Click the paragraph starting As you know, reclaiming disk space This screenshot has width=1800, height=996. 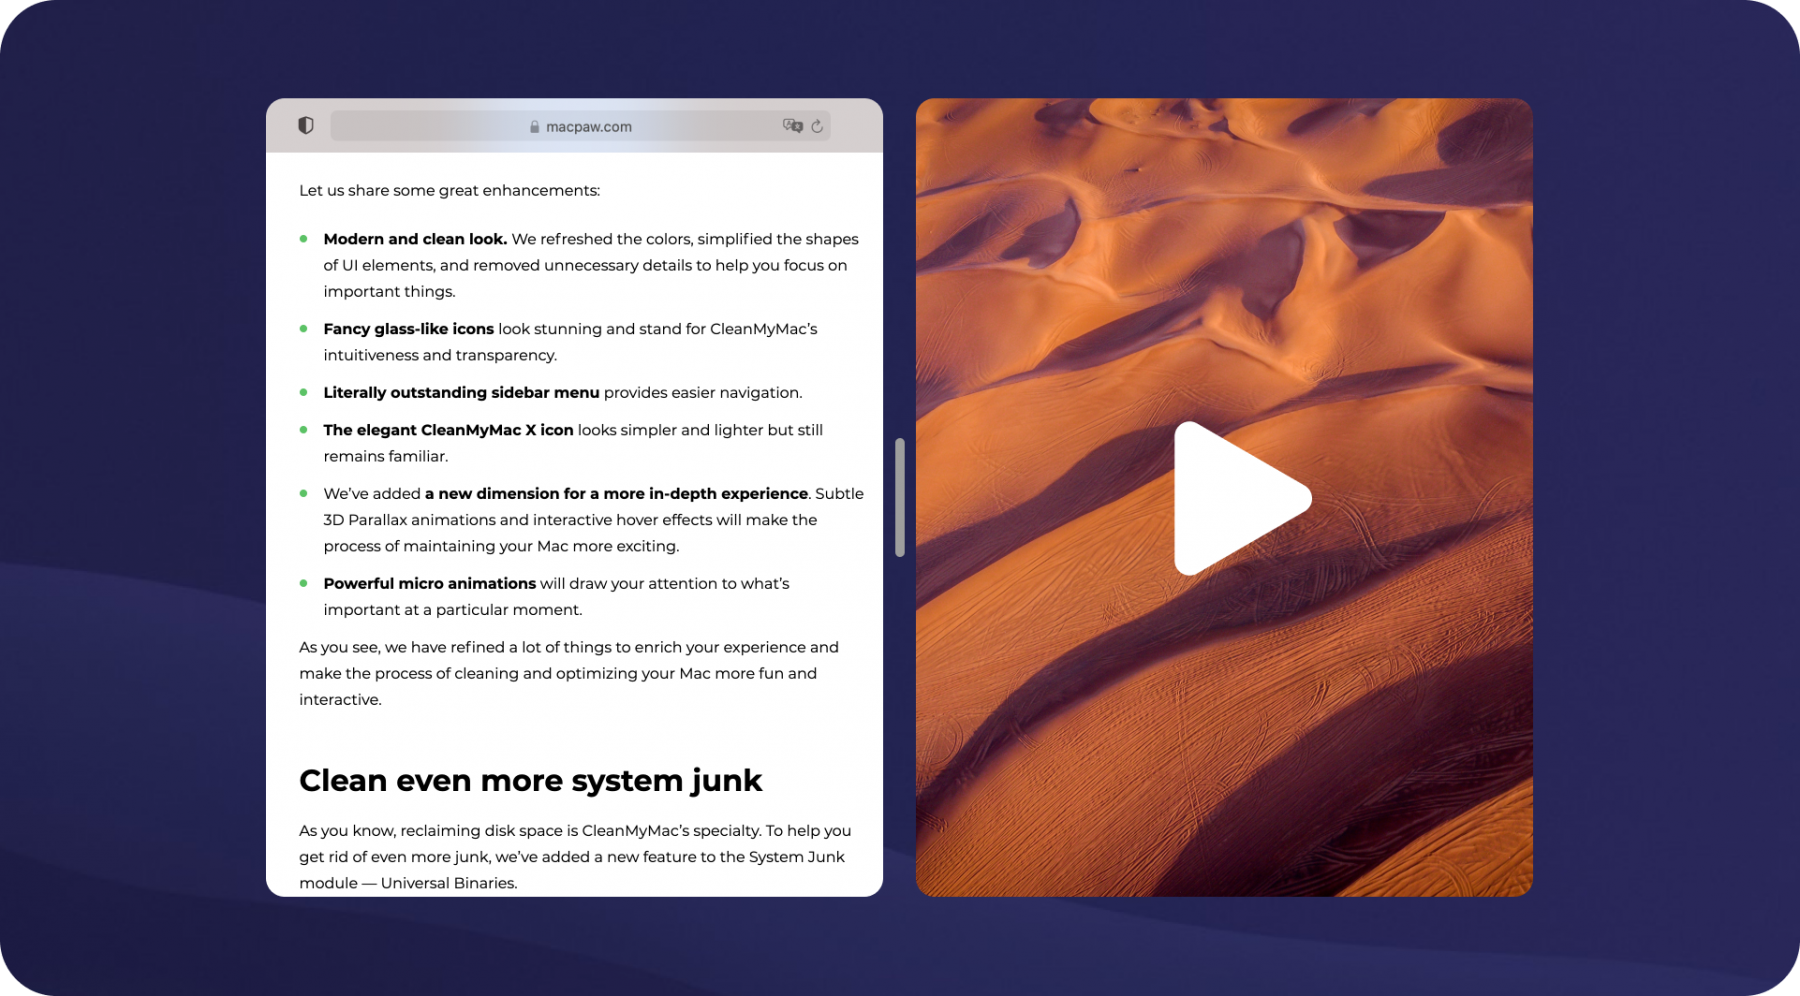[x=575, y=857]
